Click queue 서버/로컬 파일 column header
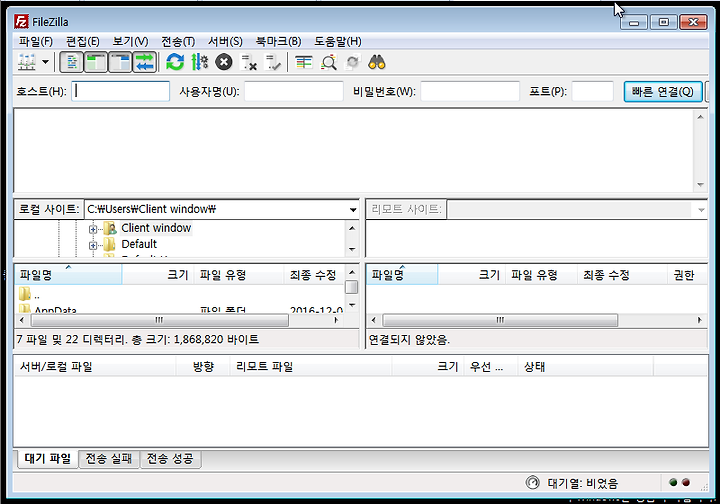Viewport: 720px width, 504px height. pos(96,367)
